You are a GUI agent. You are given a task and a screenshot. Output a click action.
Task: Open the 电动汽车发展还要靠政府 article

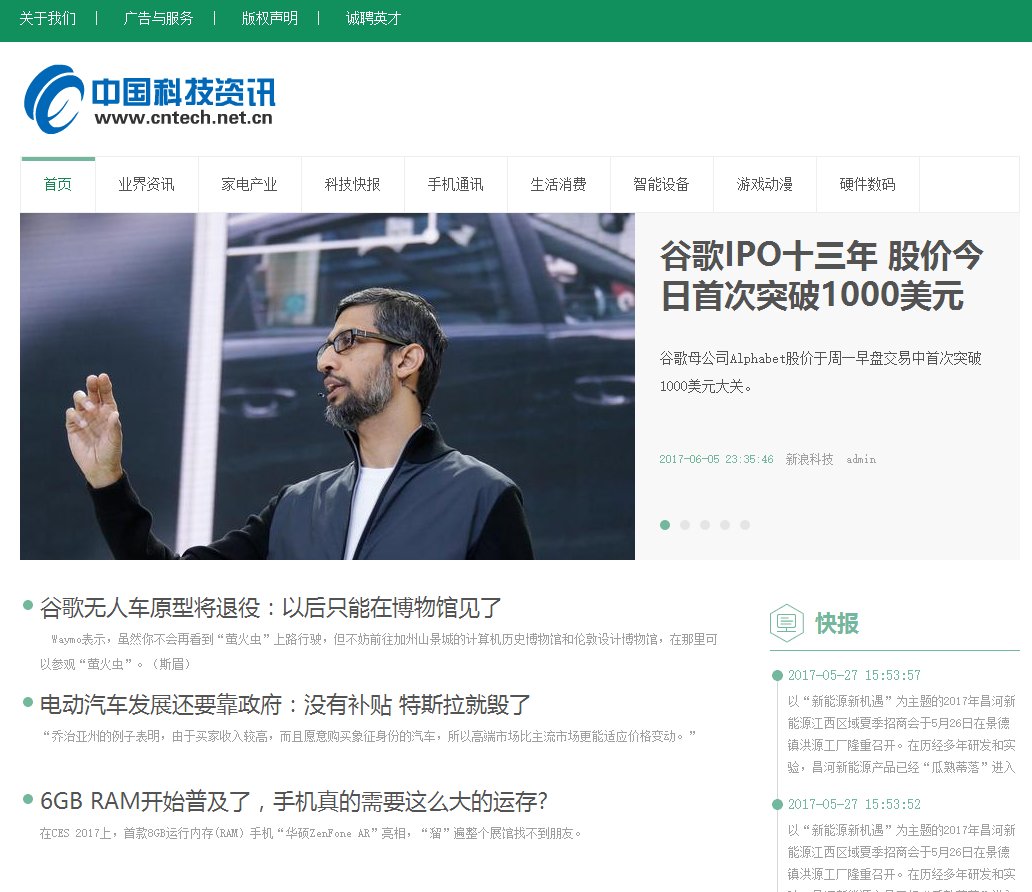[x=285, y=705]
